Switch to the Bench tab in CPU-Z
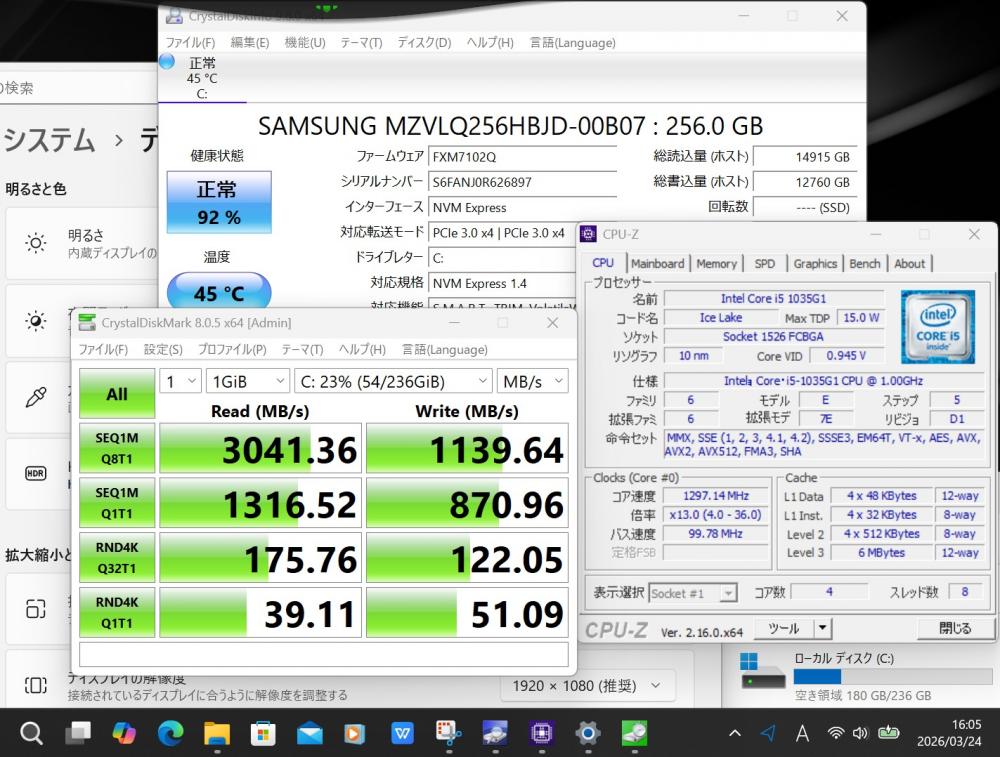This screenshot has width=1000, height=757. pyautogui.click(x=865, y=263)
